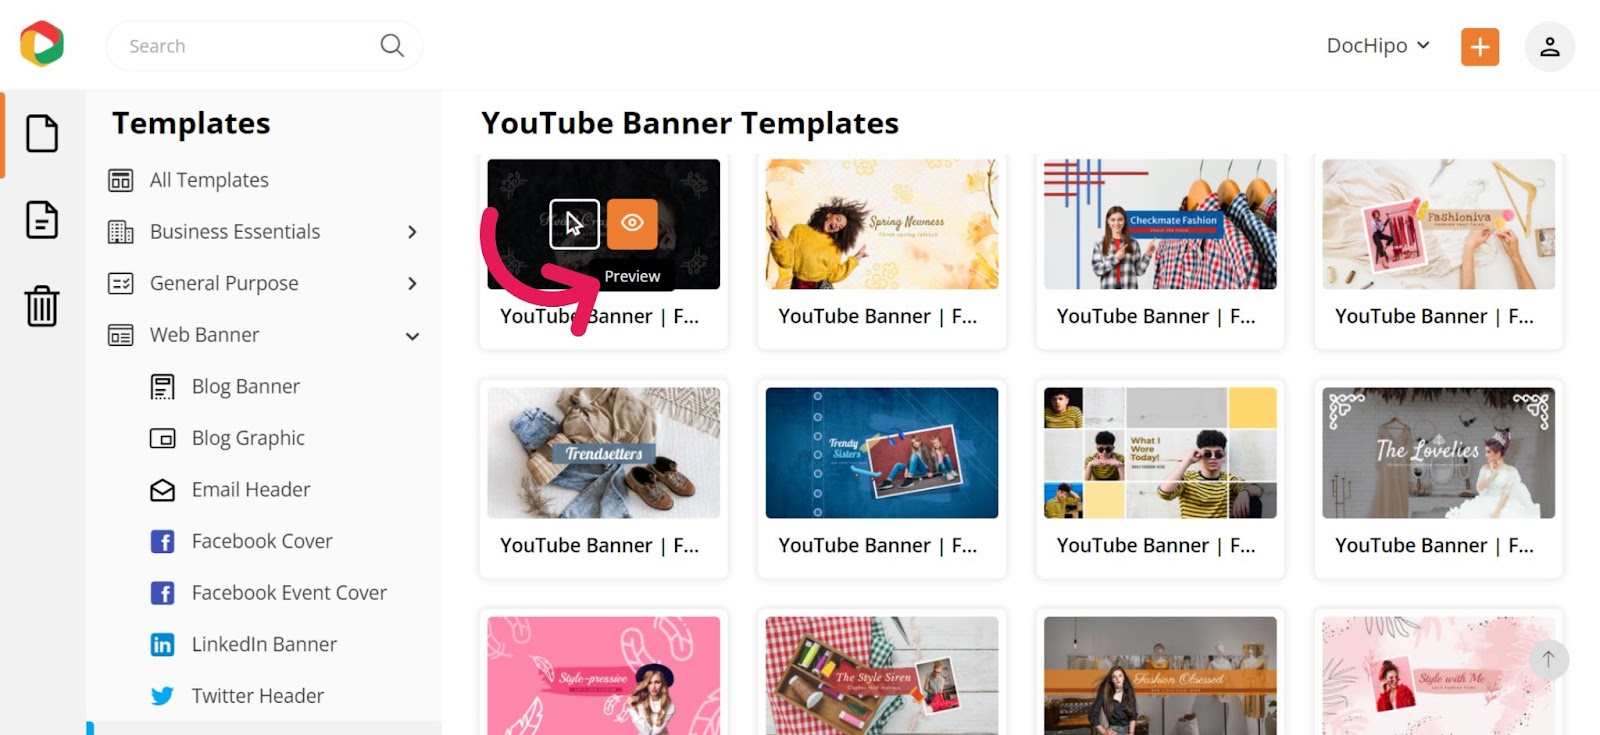Click the title under Trendsetters template
Viewport: 1600px width, 735px height.
point(600,546)
